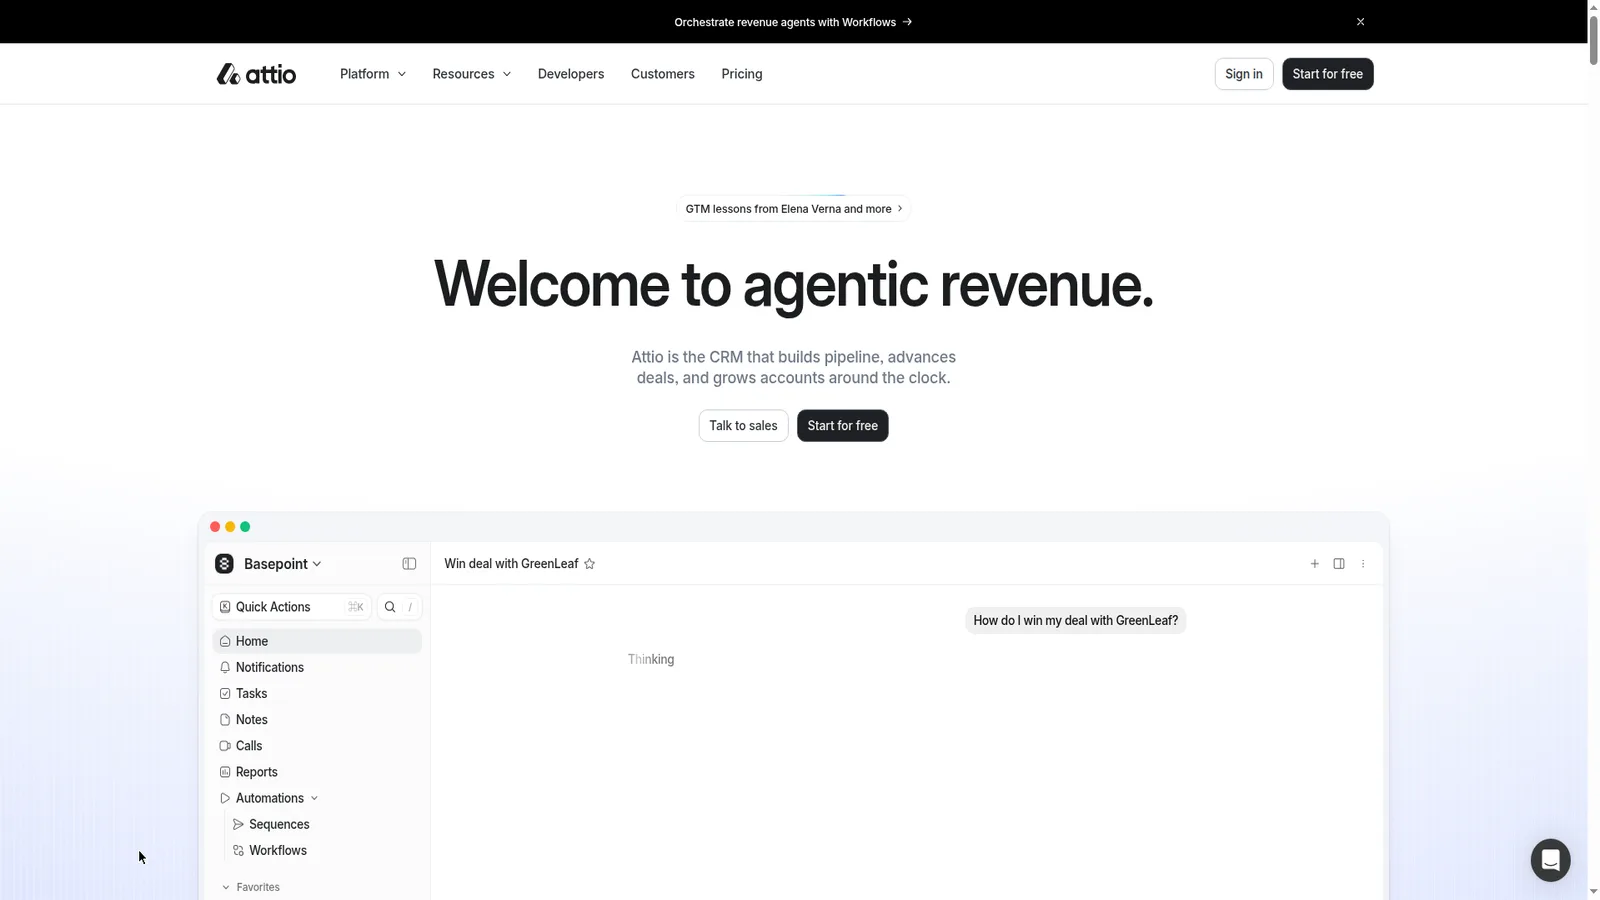Click the Tasks checkbox icon
This screenshot has height=900, width=1600.
point(225,693)
